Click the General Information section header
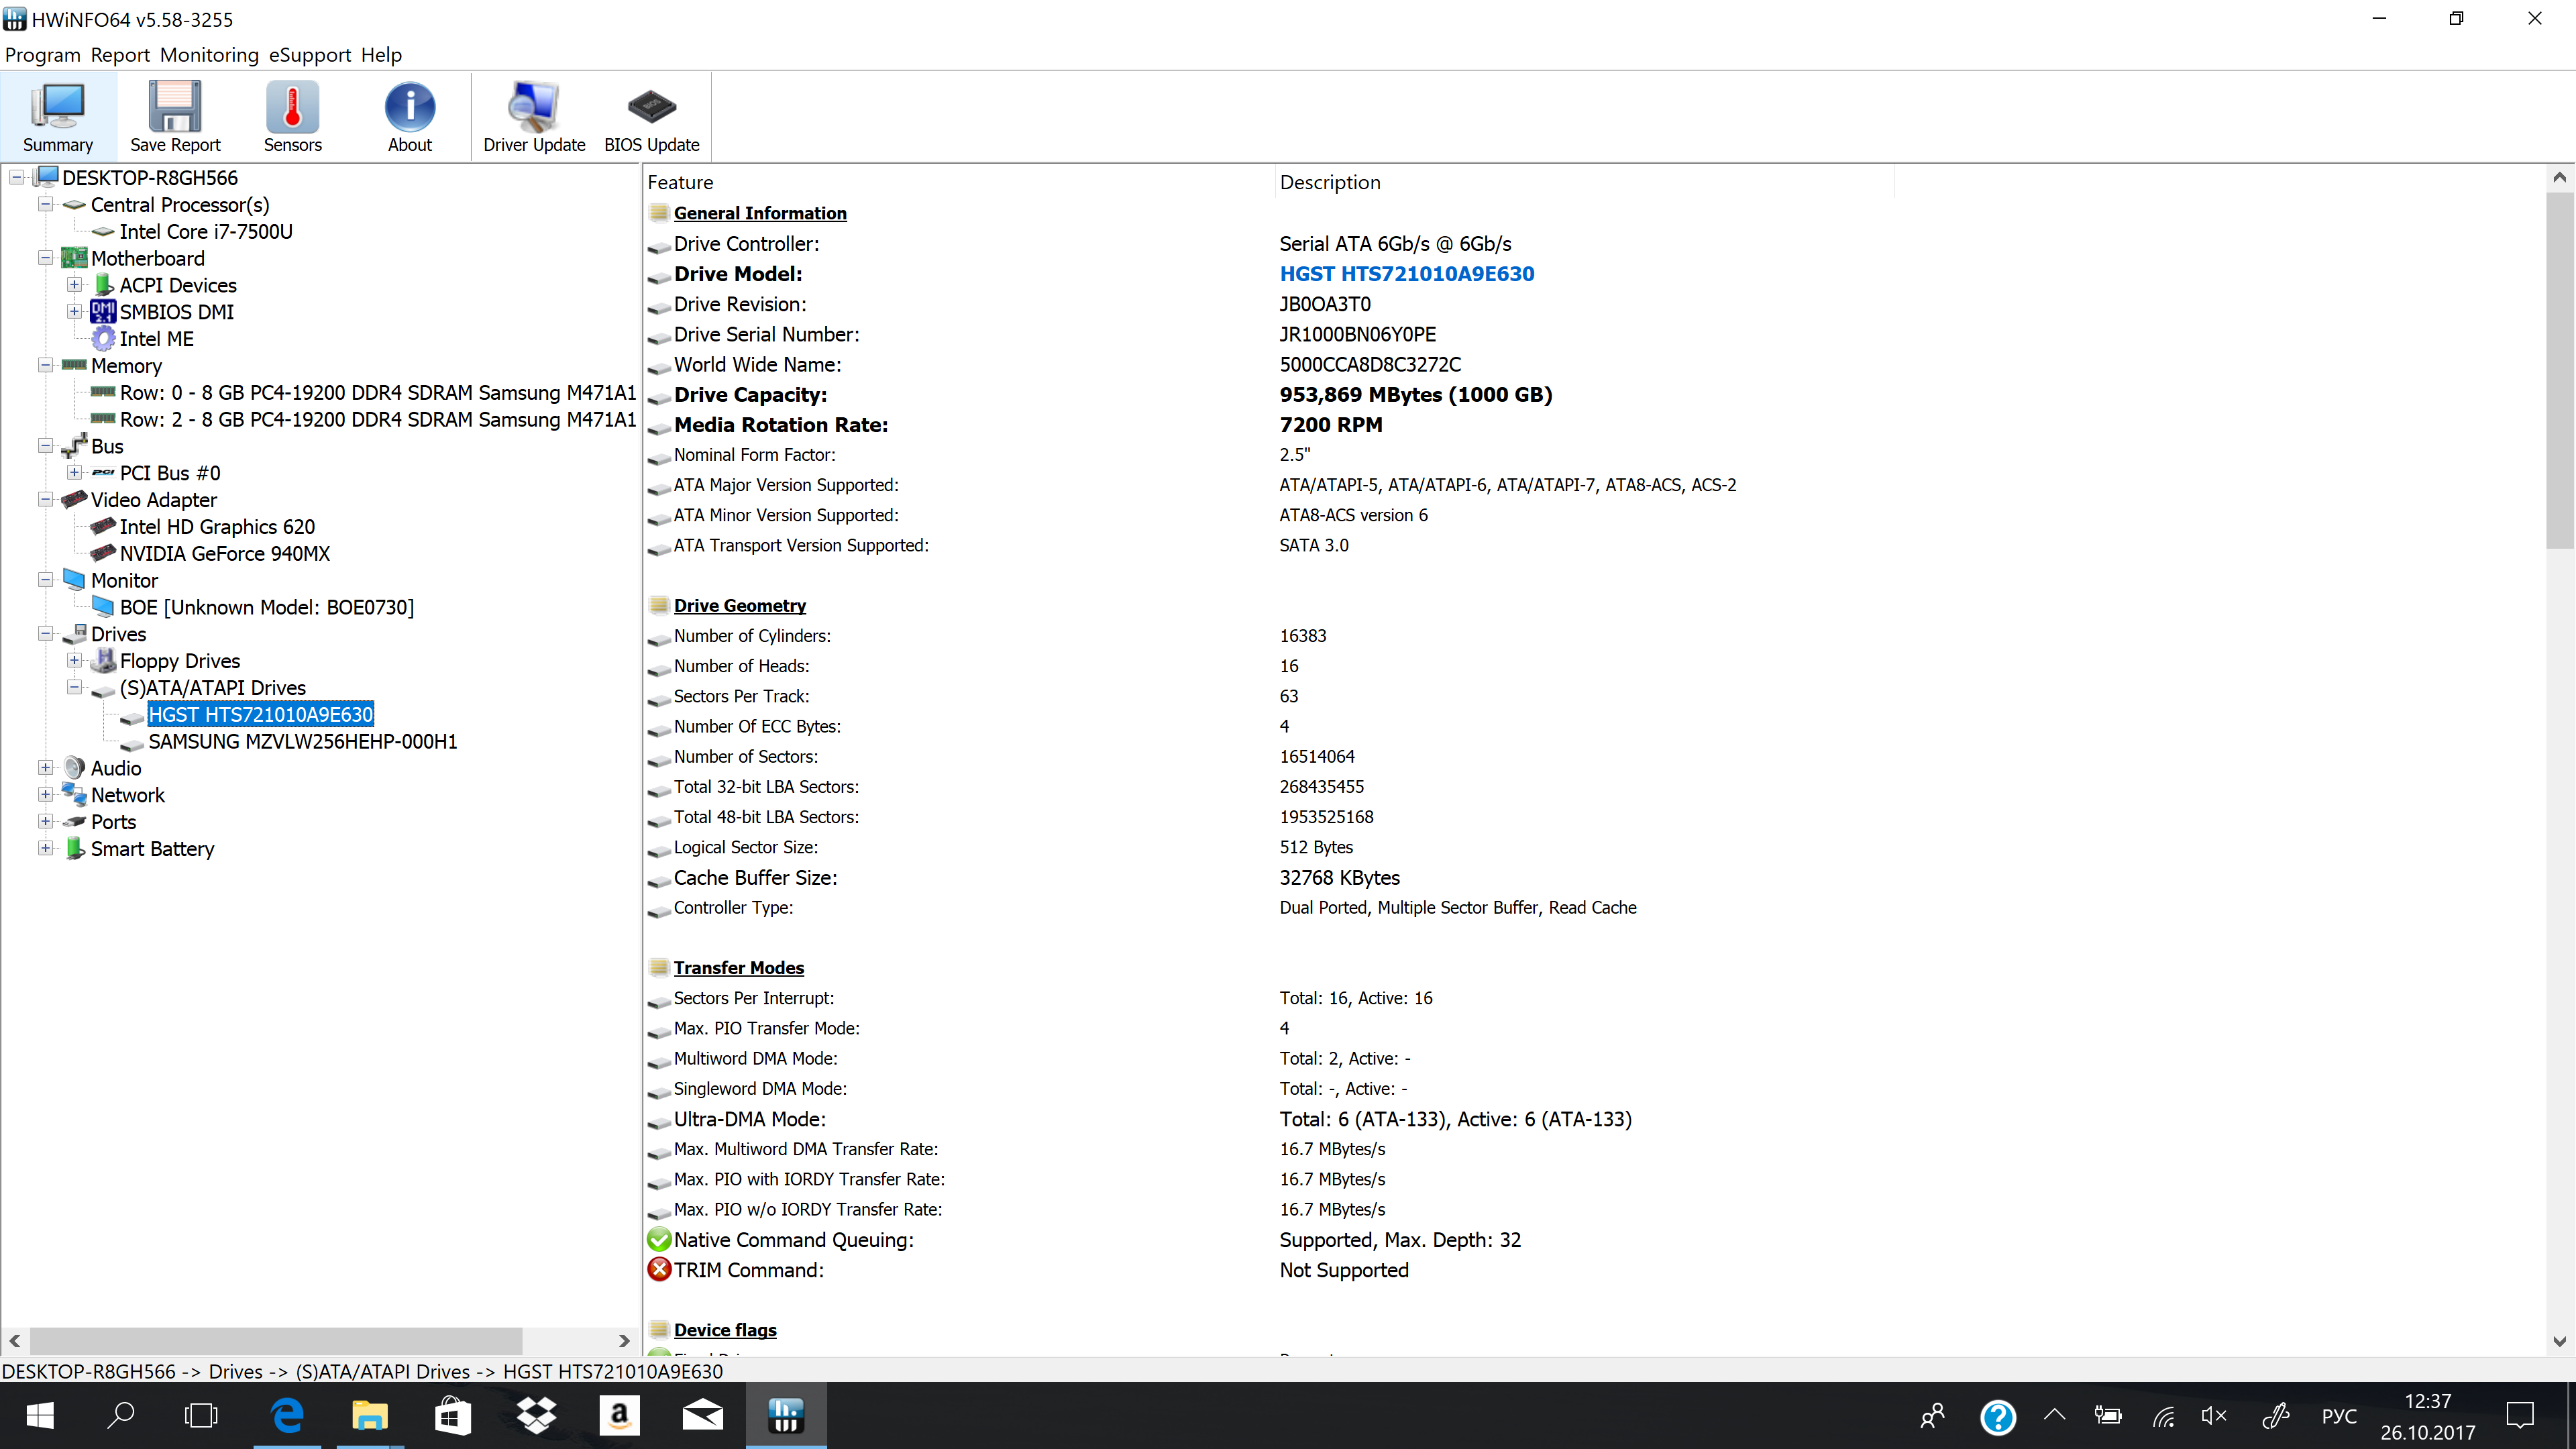 pyautogui.click(x=760, y=213)
